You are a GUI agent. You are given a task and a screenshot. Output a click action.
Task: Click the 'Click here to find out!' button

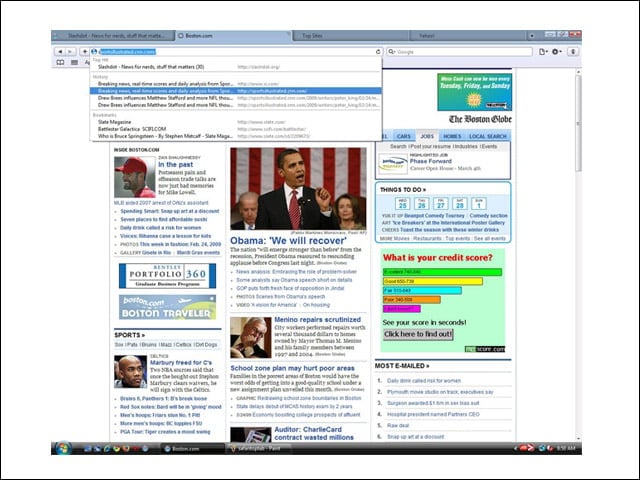coord(418,334)
